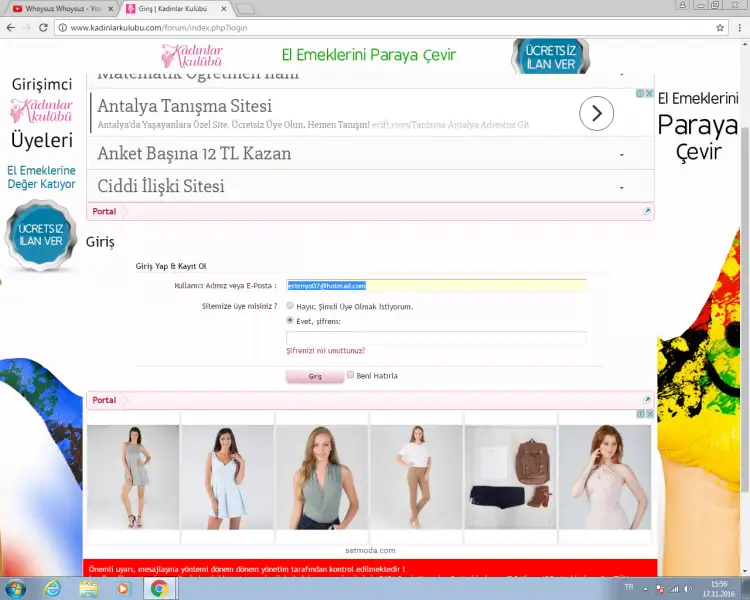Open File Explorer from taskbar
The height and width of the screenshot is (600, 750).
(88, 588)
